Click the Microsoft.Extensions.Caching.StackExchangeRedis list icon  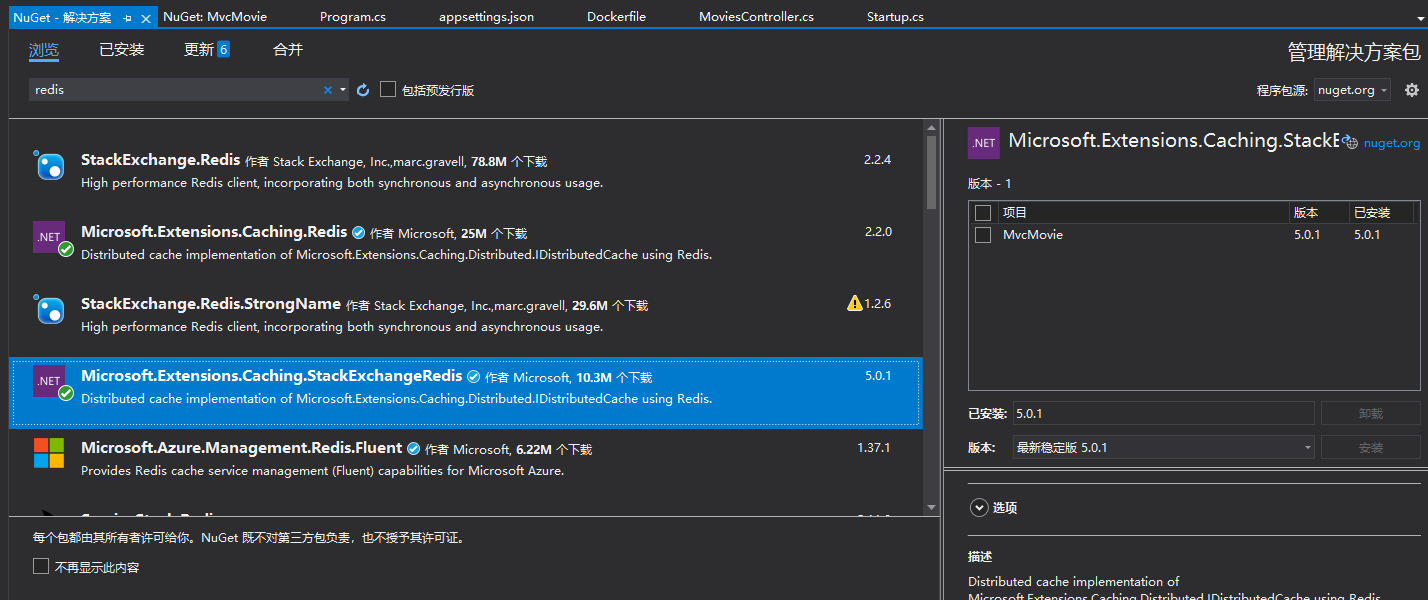pyautogui.click(x=49, y=382)
